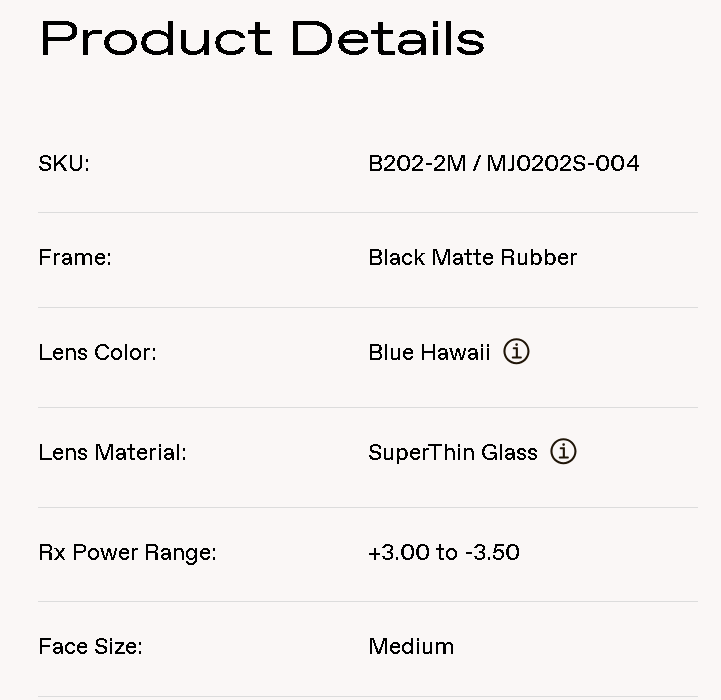
Task: Click the Lens Color label
Action: point(97,352)
